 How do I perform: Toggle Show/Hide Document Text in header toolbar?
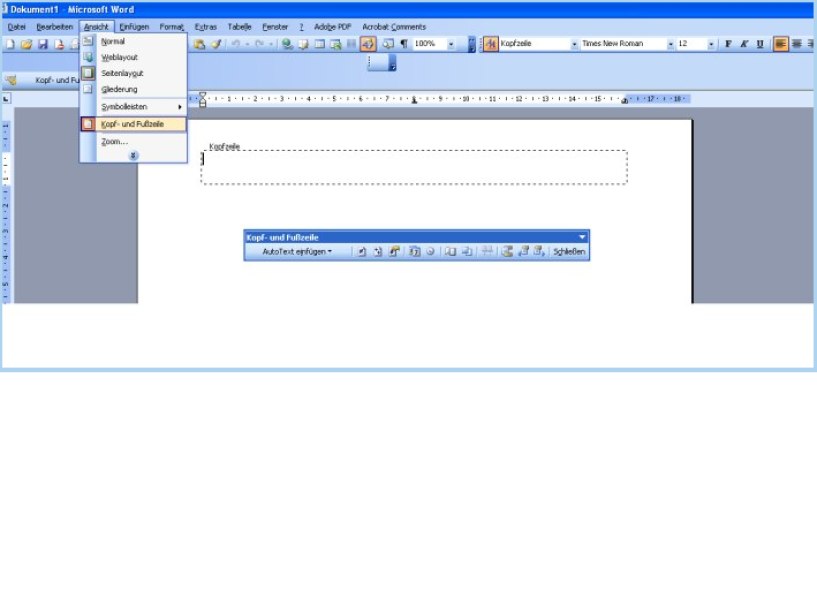(467, 252)
